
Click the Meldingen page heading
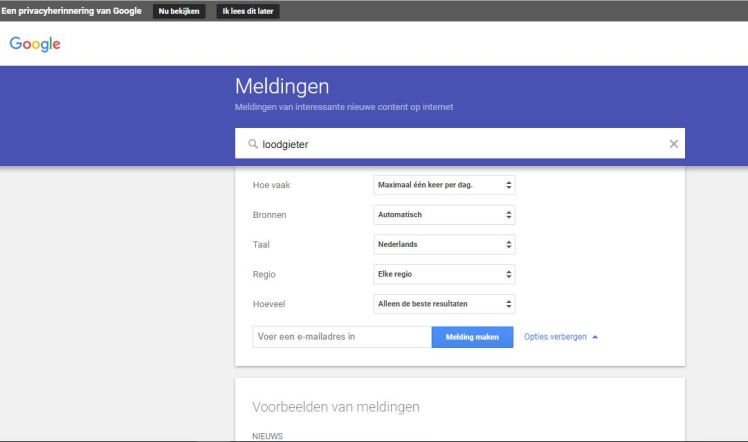tap(281, 87)
